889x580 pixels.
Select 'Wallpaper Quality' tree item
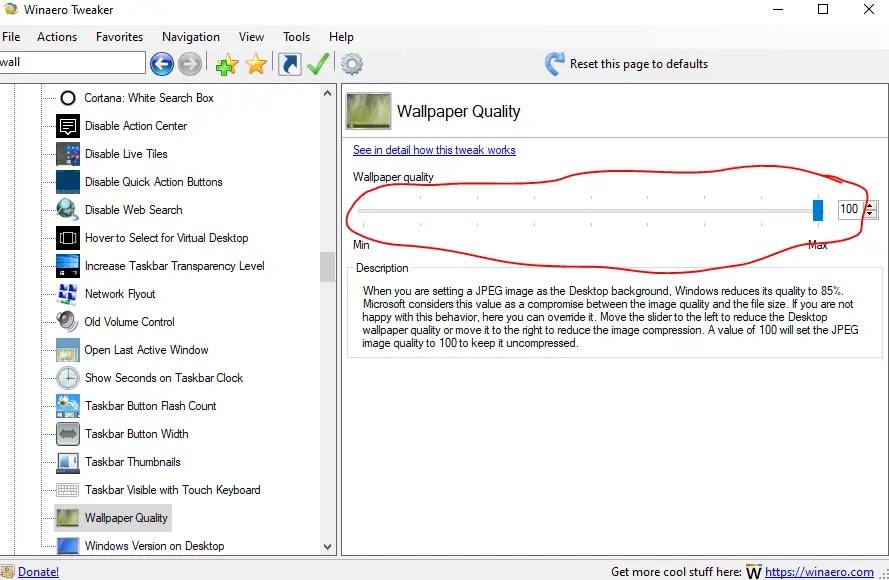point(112,518)
